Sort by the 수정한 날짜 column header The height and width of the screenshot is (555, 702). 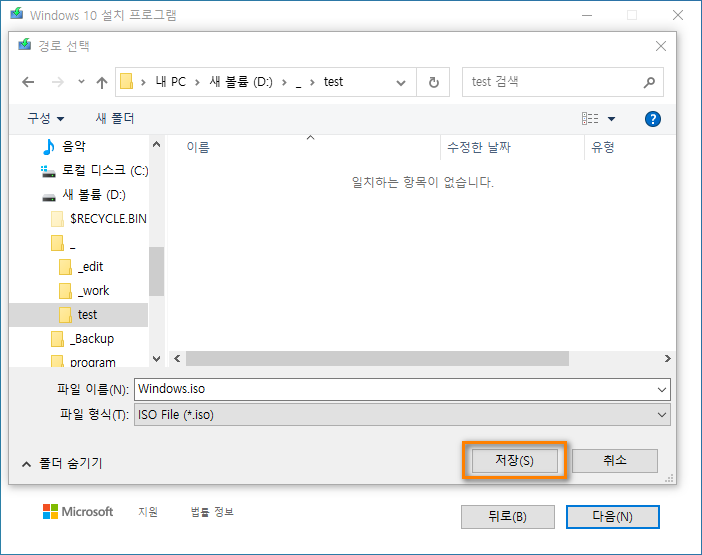coord(479,147)
